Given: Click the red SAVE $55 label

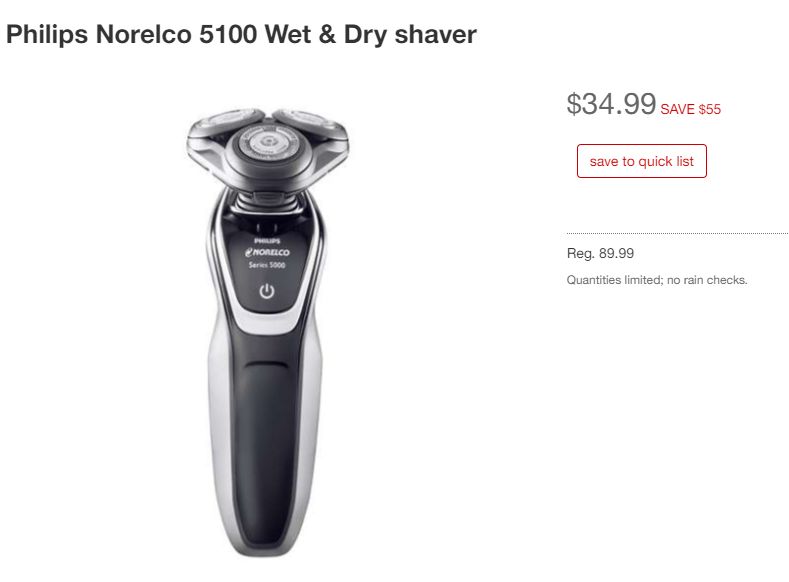Looking at the screenshot, I should [x=690, y=109].
